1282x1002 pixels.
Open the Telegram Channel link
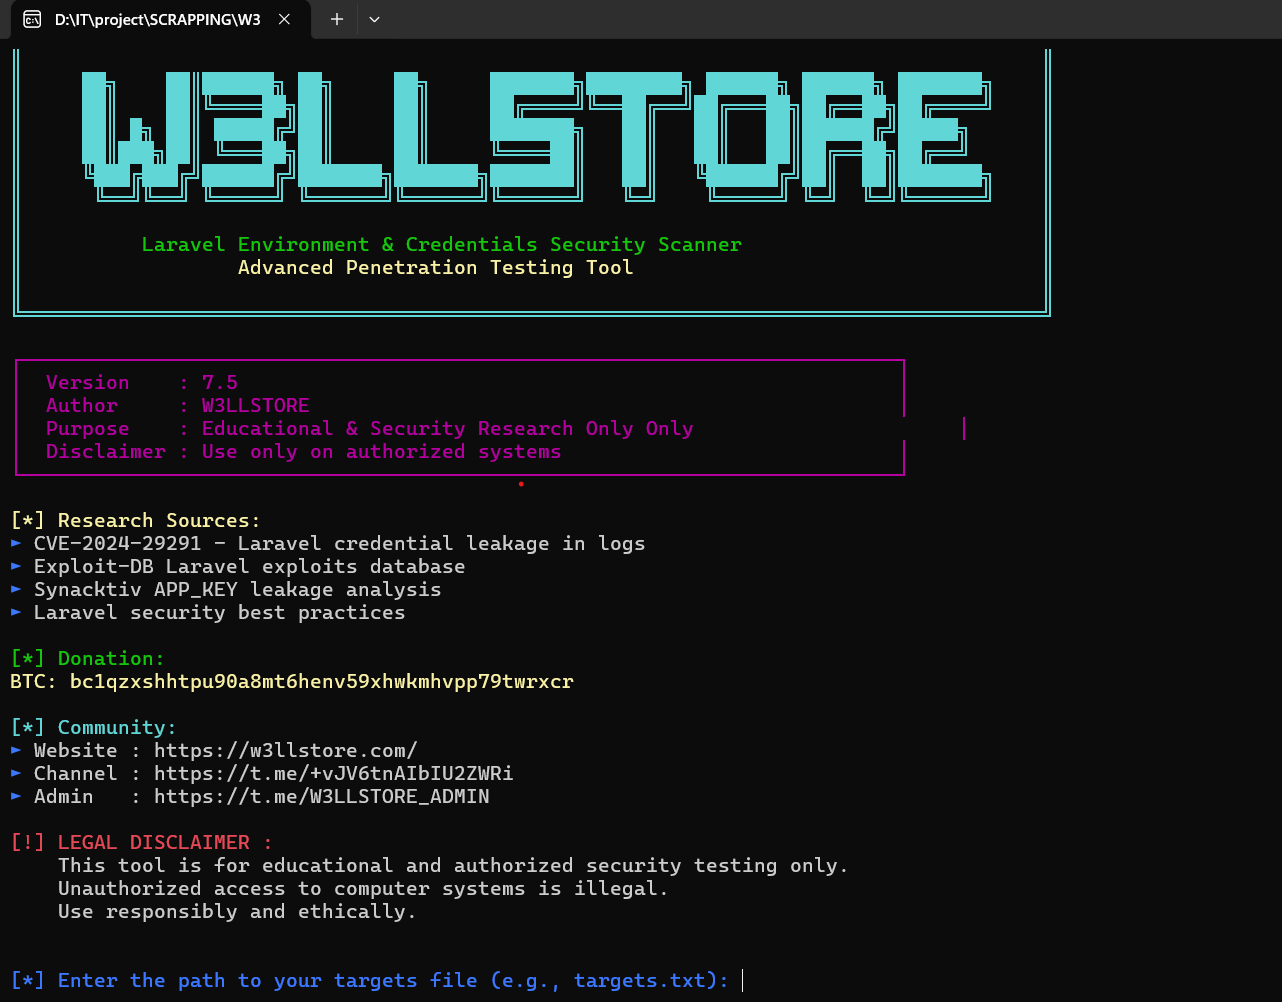(334, 774)
